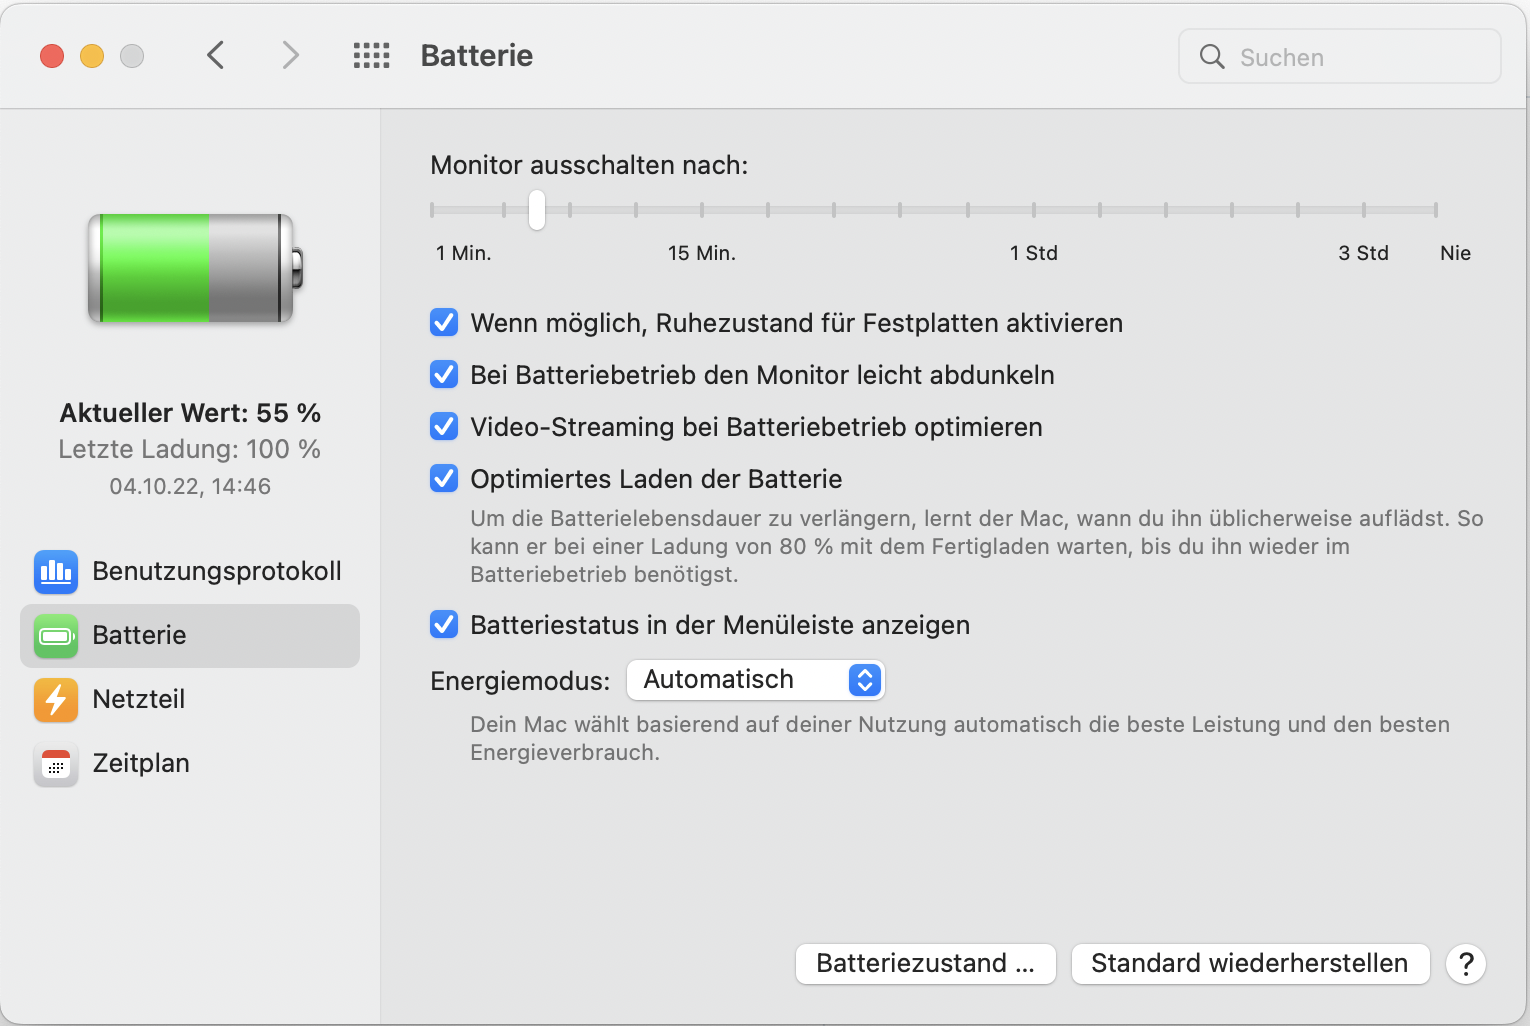Open the Energiemodus Automatisch dropdown
Screen dimensions: 1530x1026
[755, 680]
